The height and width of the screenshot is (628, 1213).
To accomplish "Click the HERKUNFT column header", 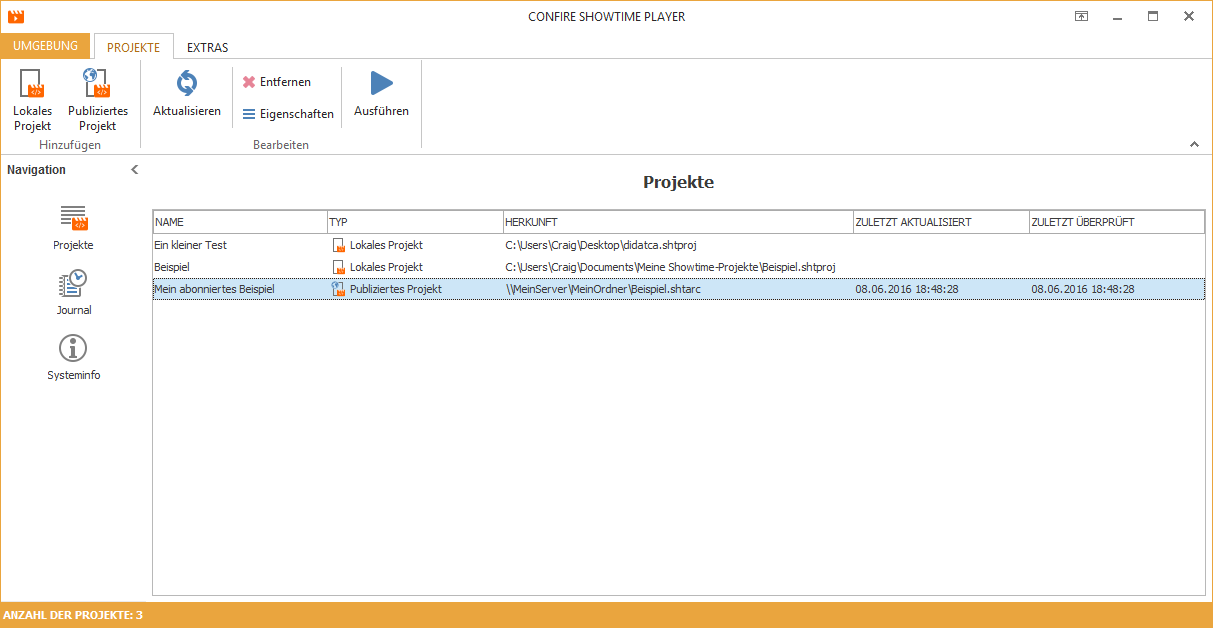I will point(678,222).
